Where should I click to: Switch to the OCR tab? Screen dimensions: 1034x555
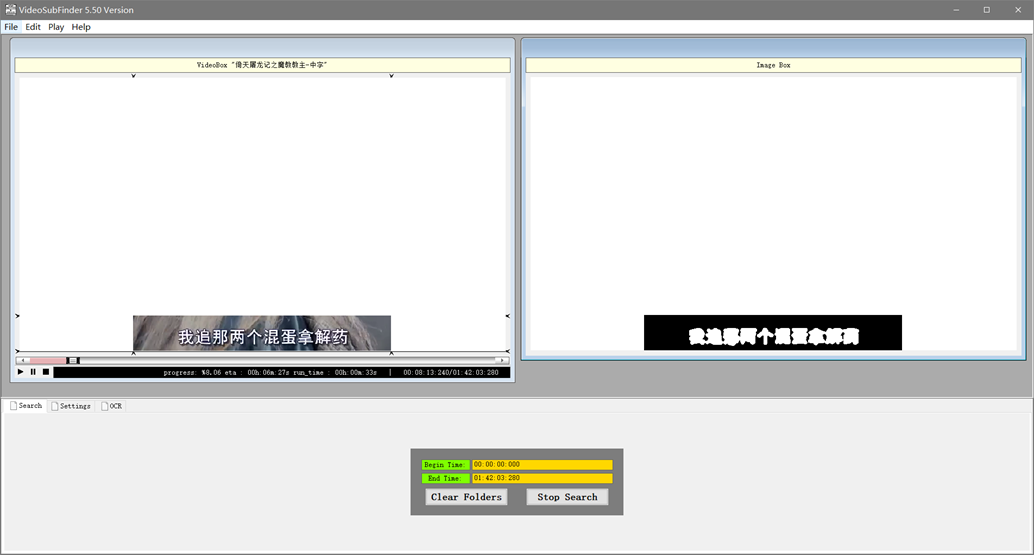coord(111,406)
